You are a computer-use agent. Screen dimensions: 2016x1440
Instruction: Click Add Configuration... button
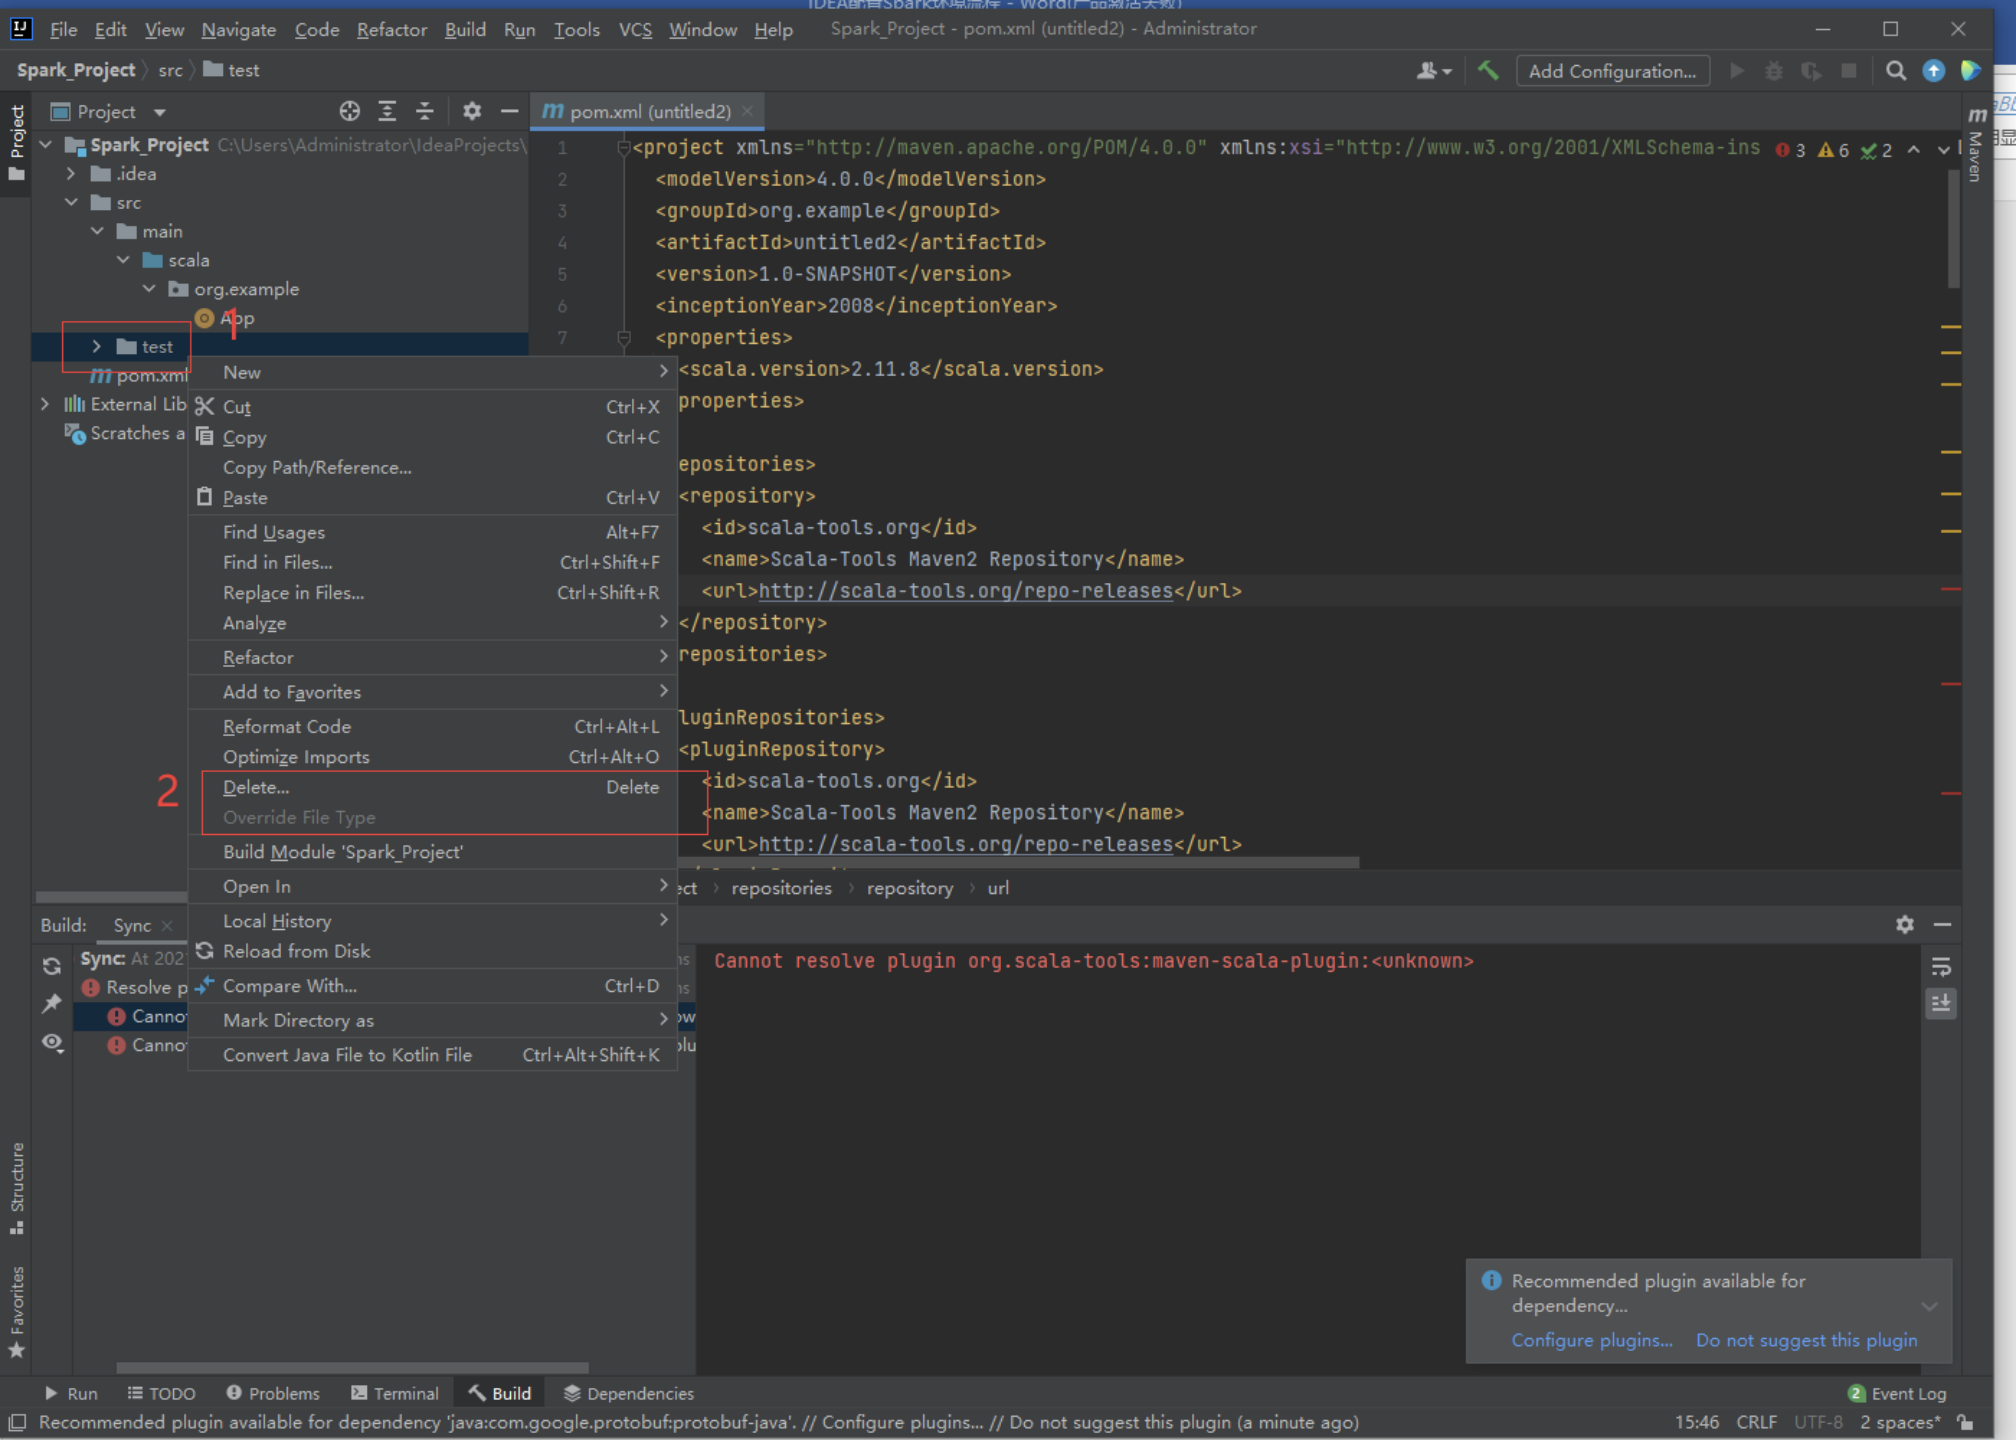point(1612,71)
